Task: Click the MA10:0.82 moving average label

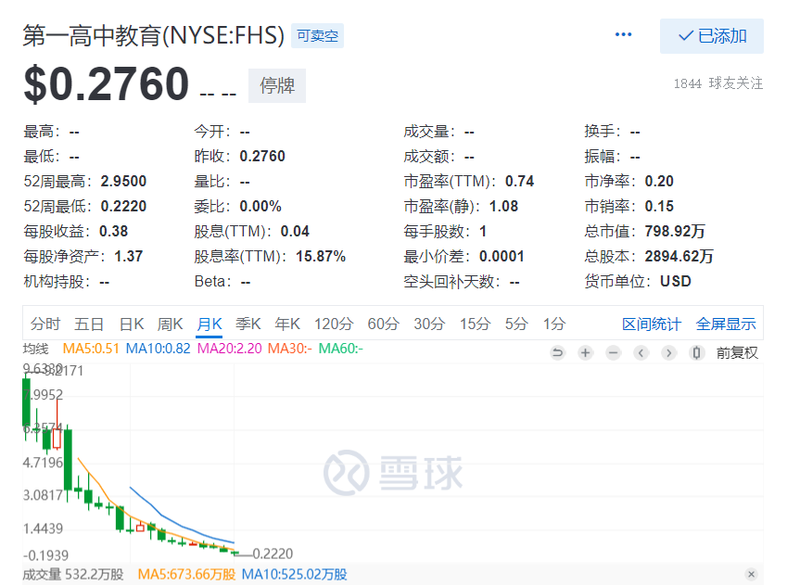Action: coord(158,349)
